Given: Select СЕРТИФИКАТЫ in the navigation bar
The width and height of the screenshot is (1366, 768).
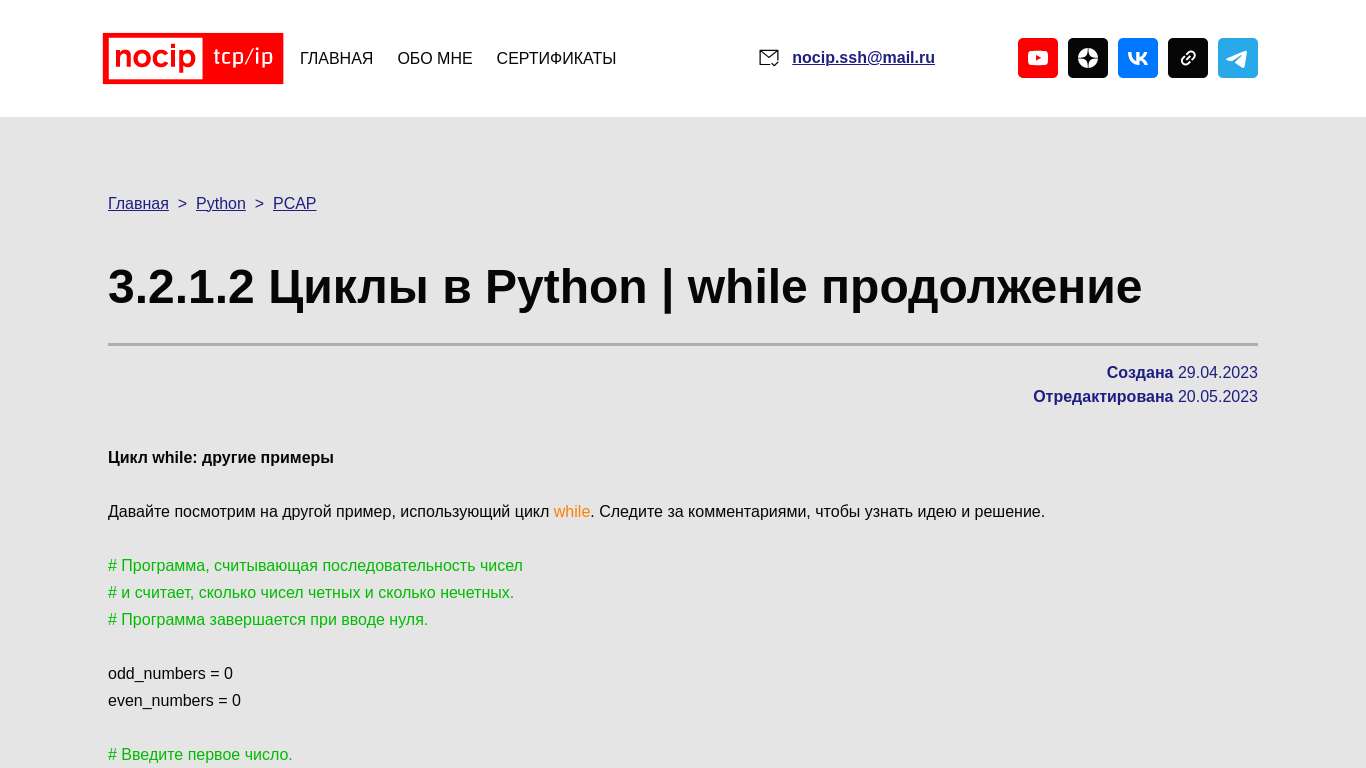Looking at the screenshot, I should [x=556, y=59].
